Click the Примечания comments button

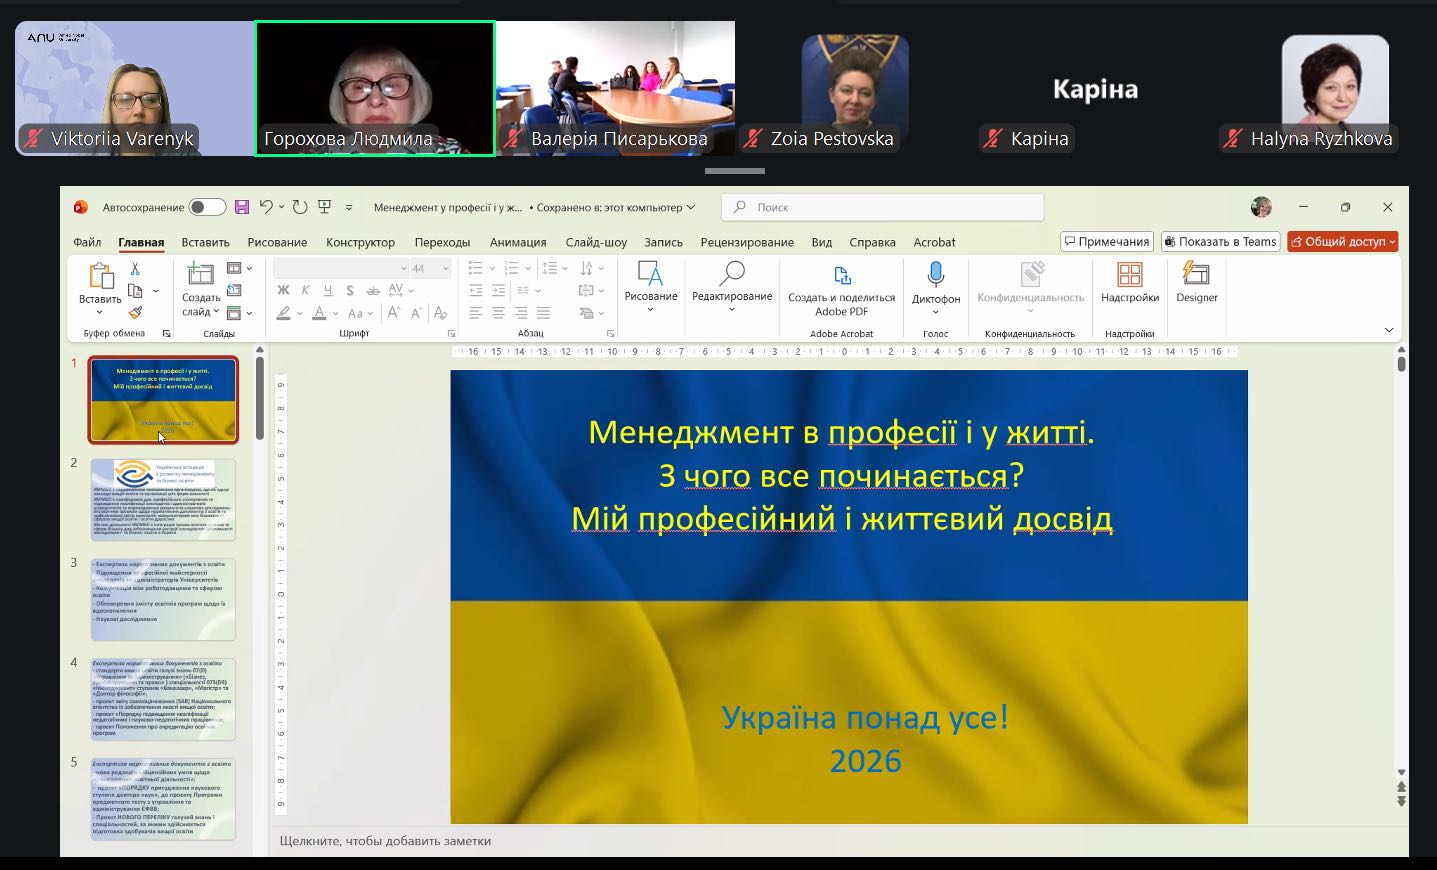click(x=1107, y=241)
